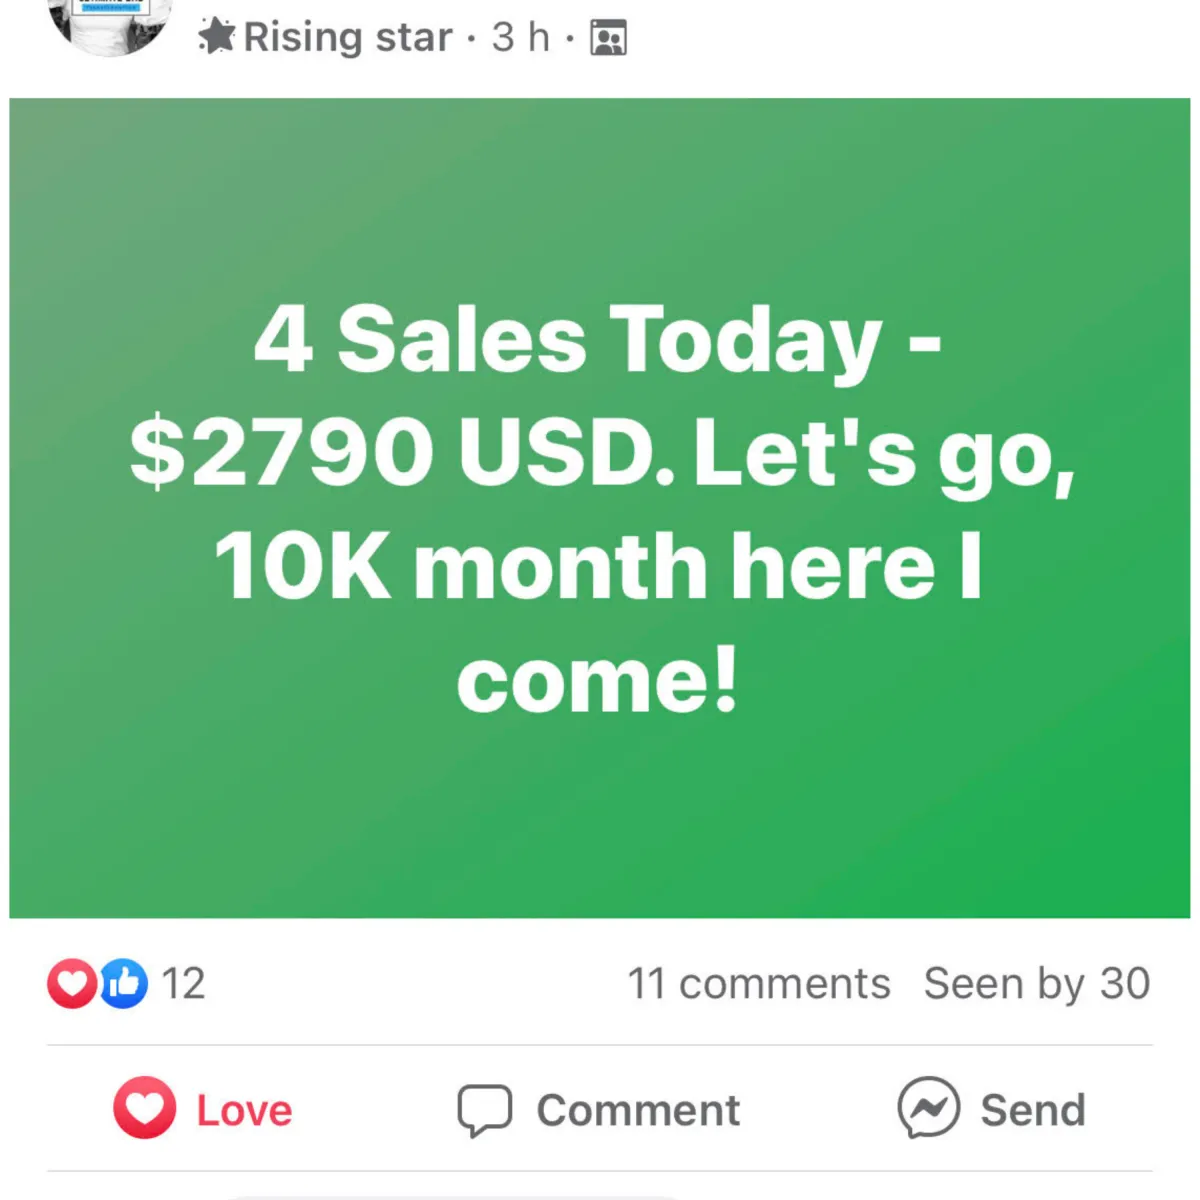Click the '10K month here I come' line
Viewport: 1200px width, 1200px height.
598,622
